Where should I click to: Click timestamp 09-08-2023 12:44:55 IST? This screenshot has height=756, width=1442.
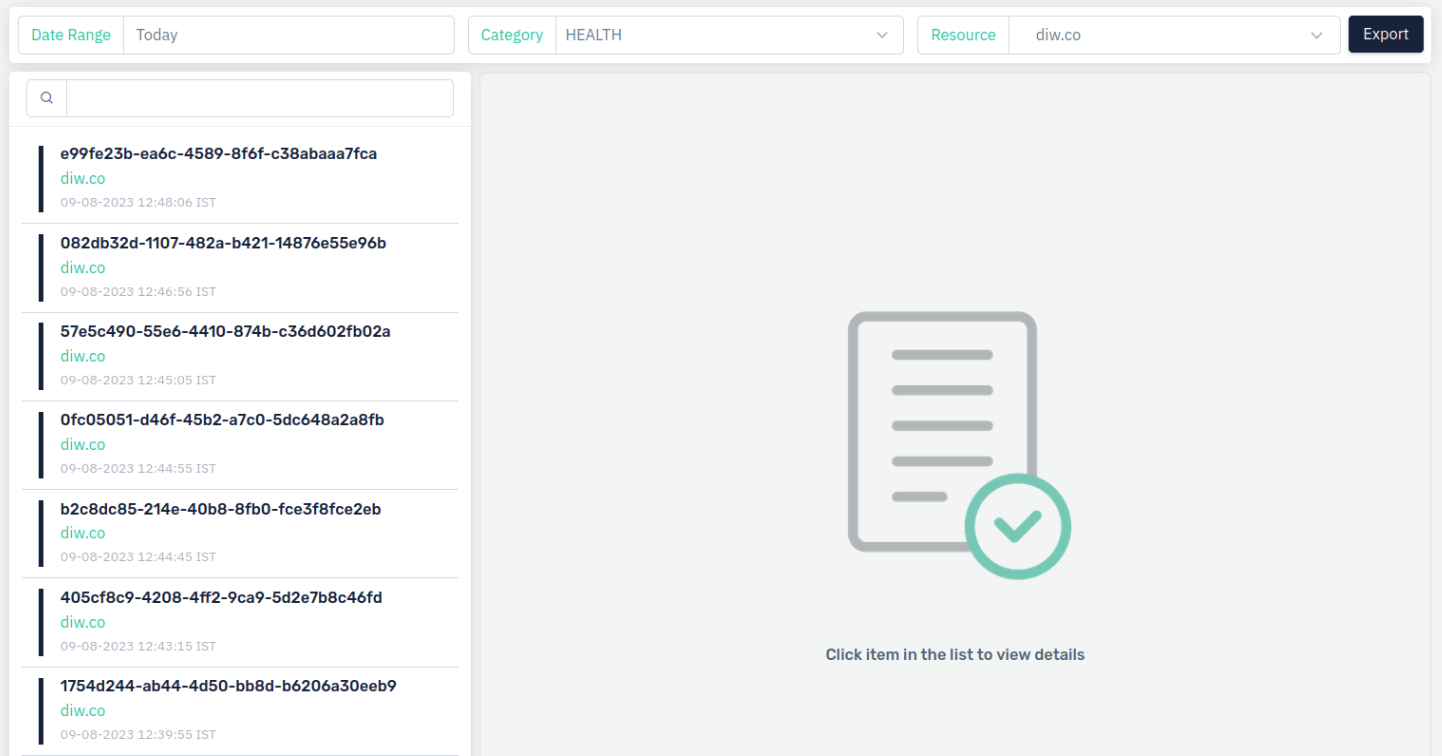pos(138,468)
